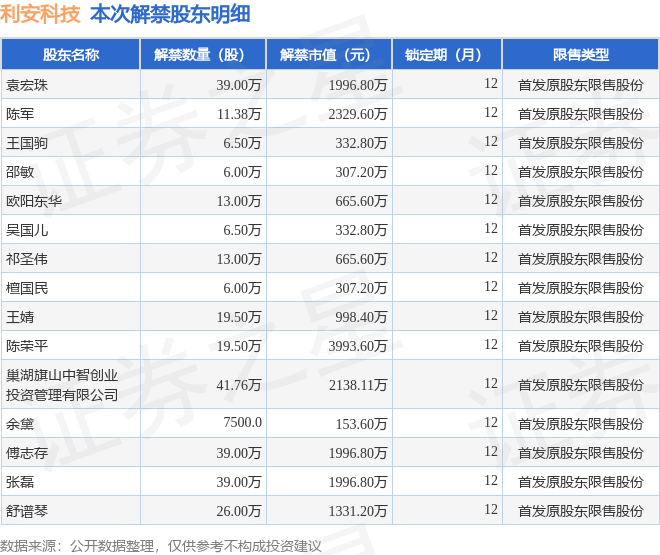The image size is (660, 555).
Task: Click 665.60万 value in 祁圣伟 row
Action: click(x=361, y=259)
